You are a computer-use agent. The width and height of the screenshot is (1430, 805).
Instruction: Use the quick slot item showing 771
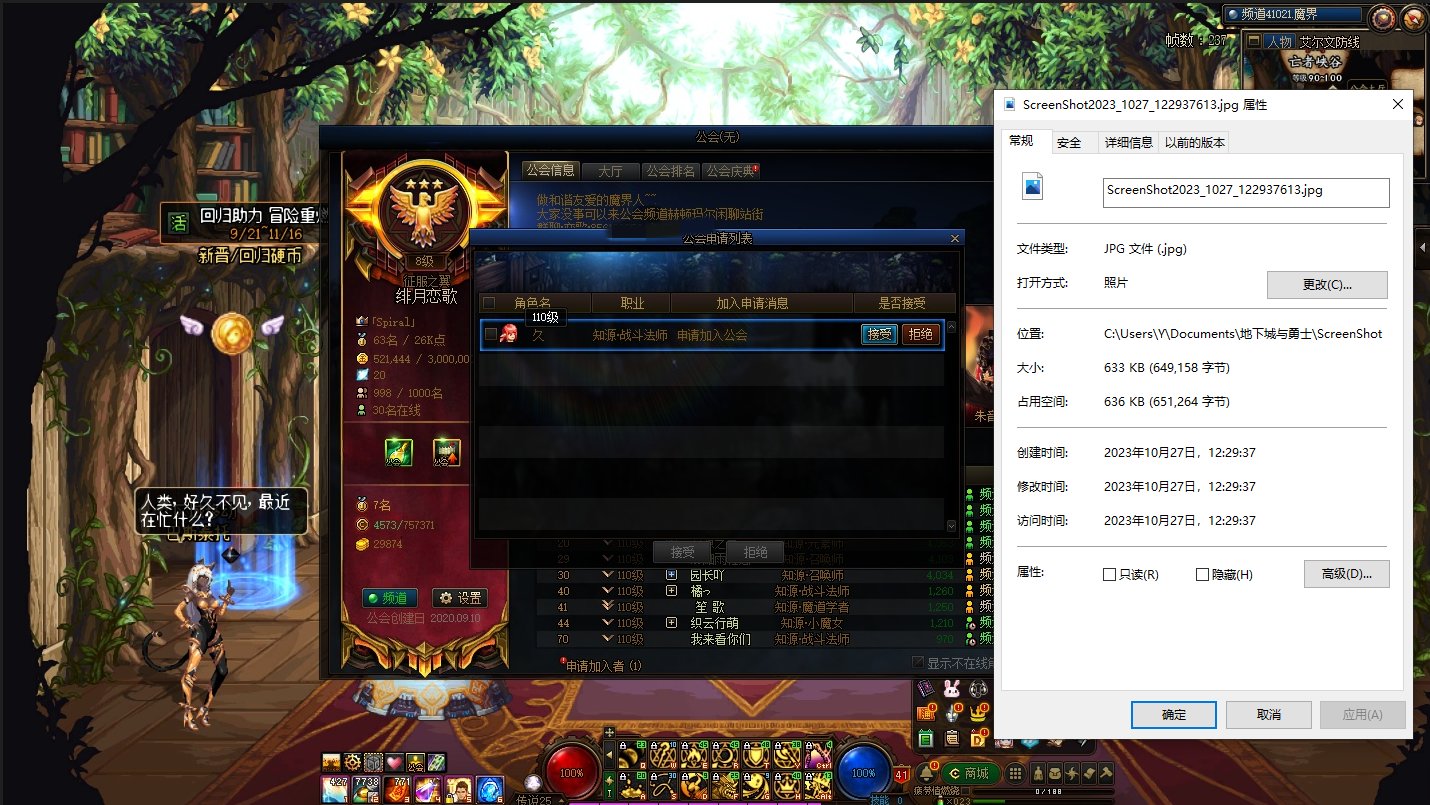tap(397, 789)
